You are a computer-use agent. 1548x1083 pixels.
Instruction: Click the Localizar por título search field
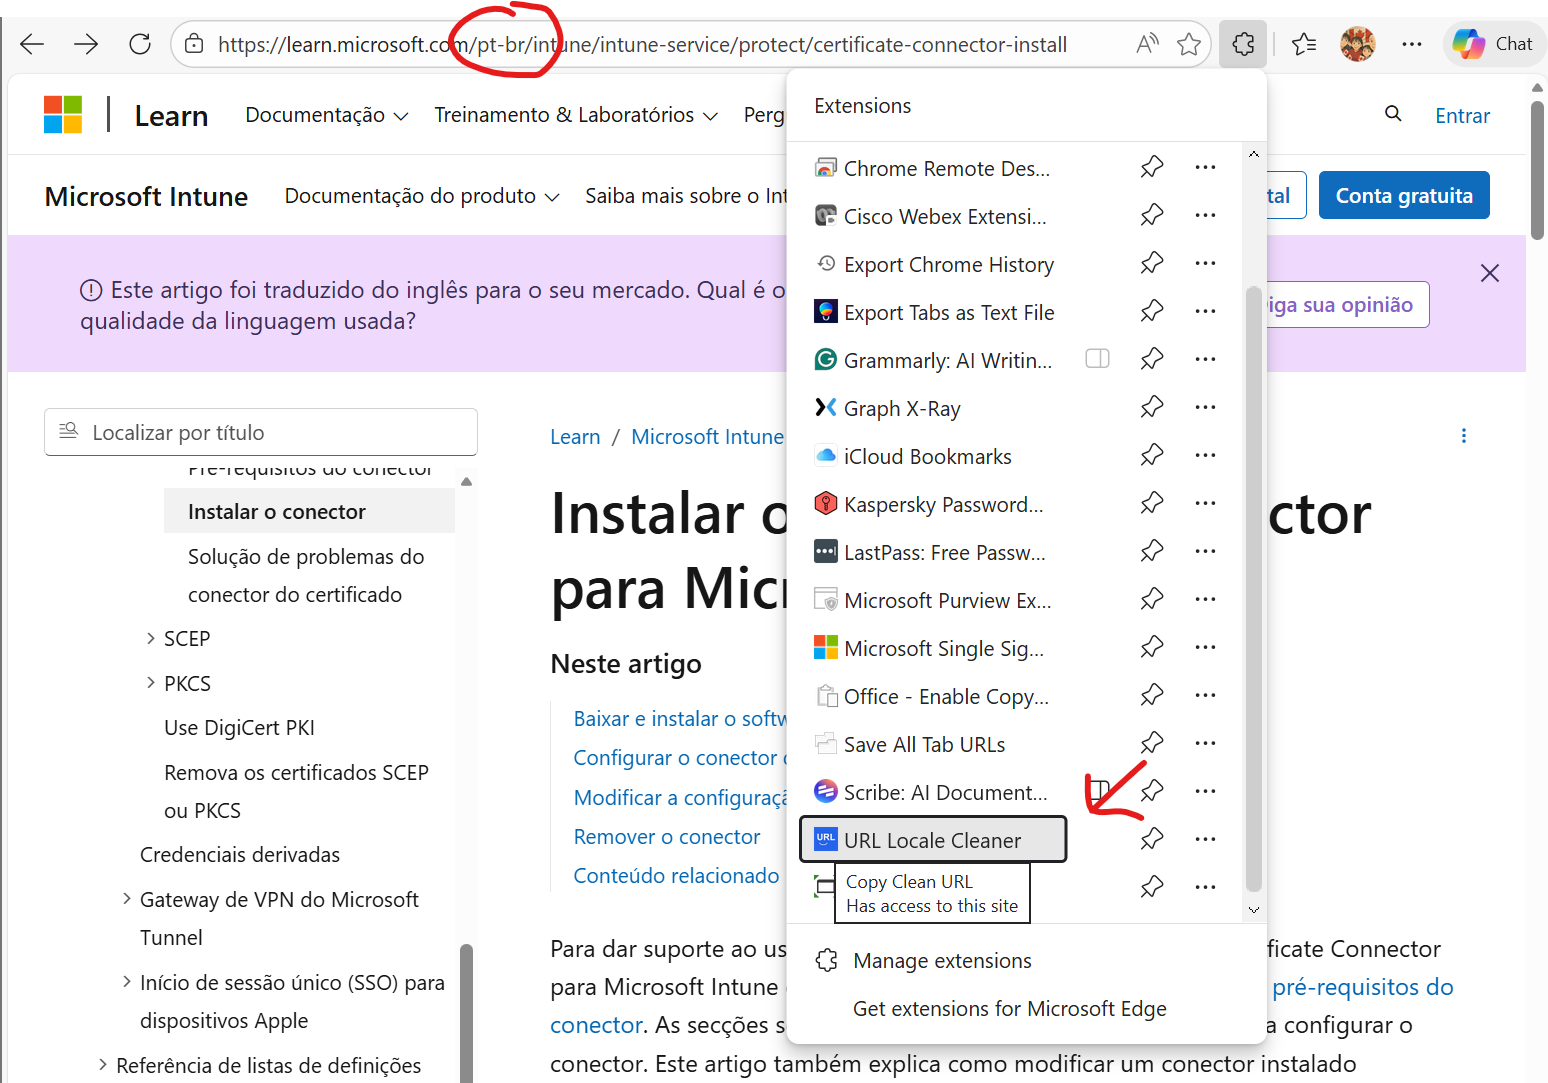[260, 432]
